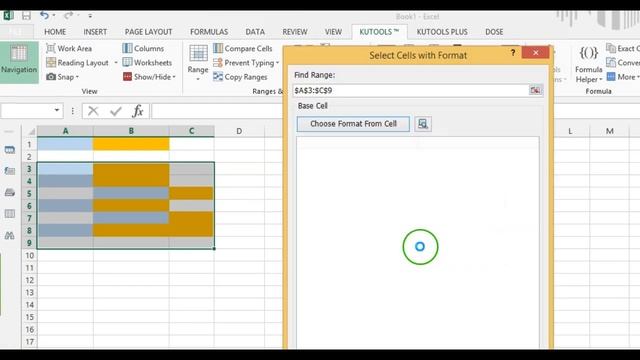
Task: Click the range picker icon in Find Range
Action: pyautogui.click(x=535, y=90)
